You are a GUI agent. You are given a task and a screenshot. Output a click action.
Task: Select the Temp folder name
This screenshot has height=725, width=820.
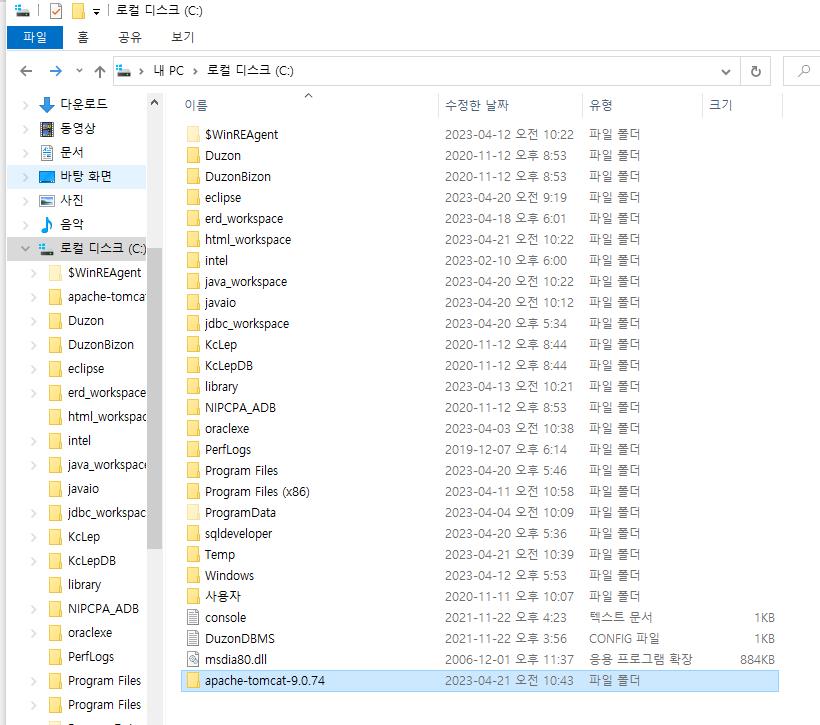click(220, 554)
